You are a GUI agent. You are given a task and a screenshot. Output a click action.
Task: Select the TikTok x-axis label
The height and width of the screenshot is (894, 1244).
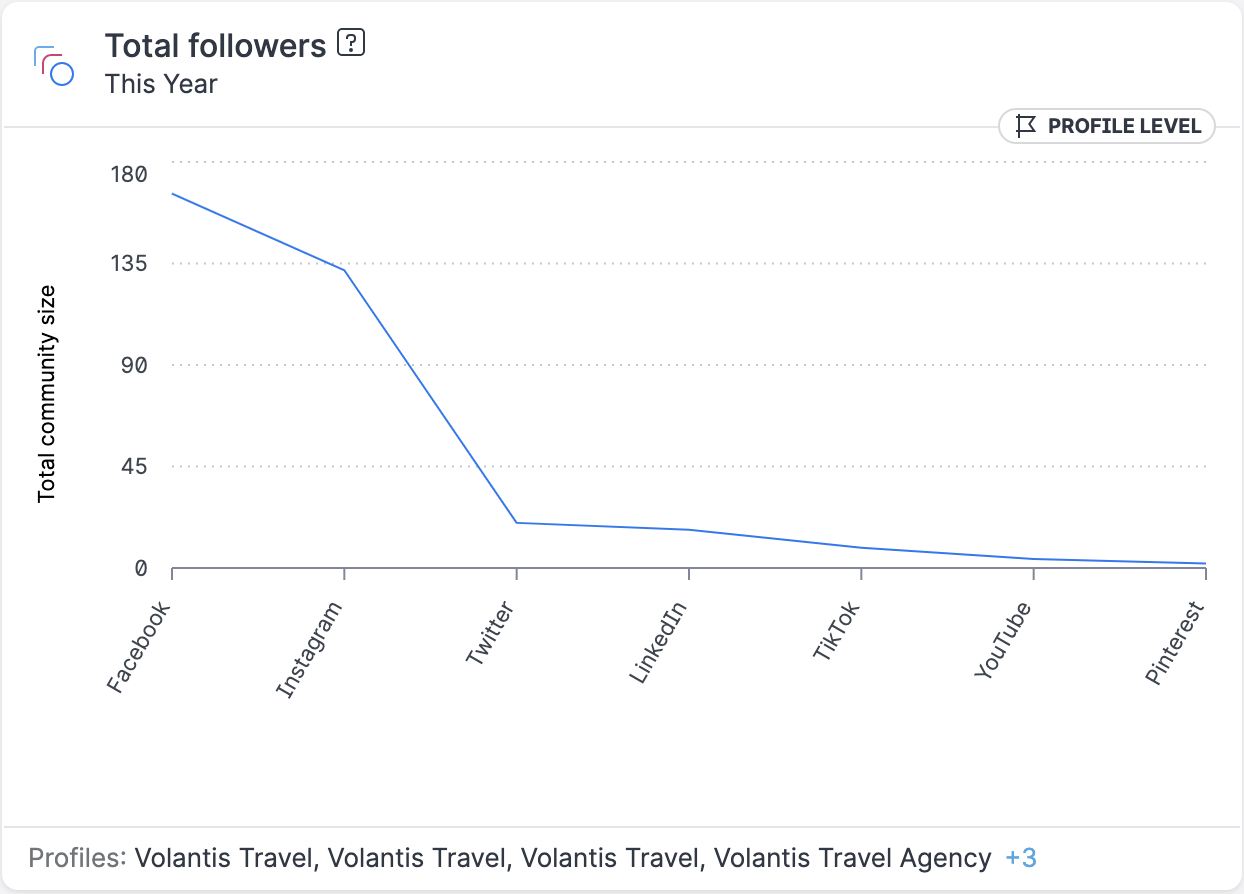pos(836,632)
